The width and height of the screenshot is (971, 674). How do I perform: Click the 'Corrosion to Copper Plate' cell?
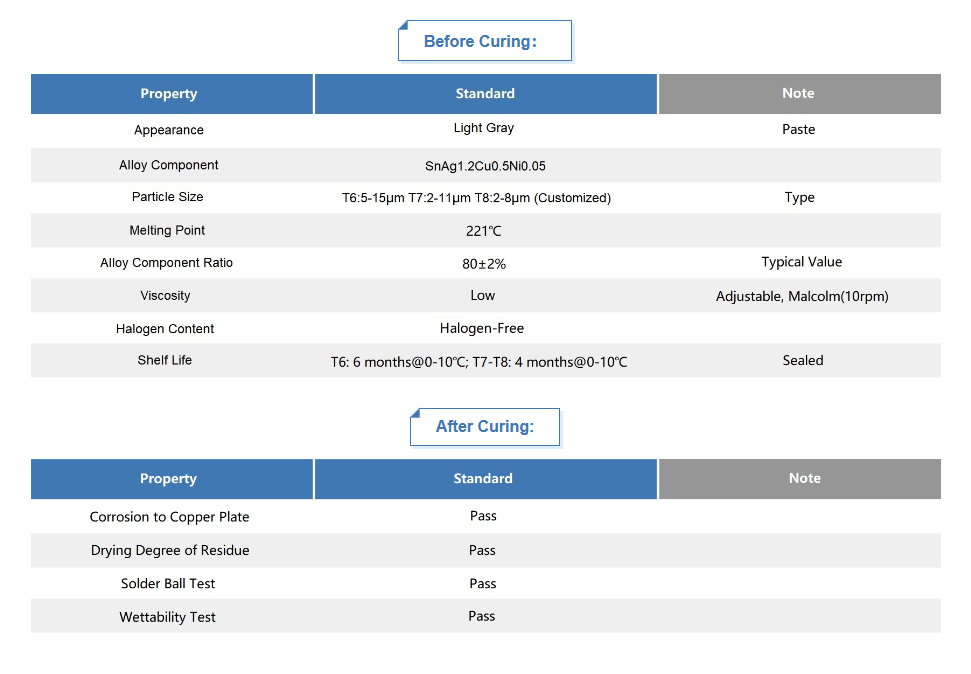(169, 517)
